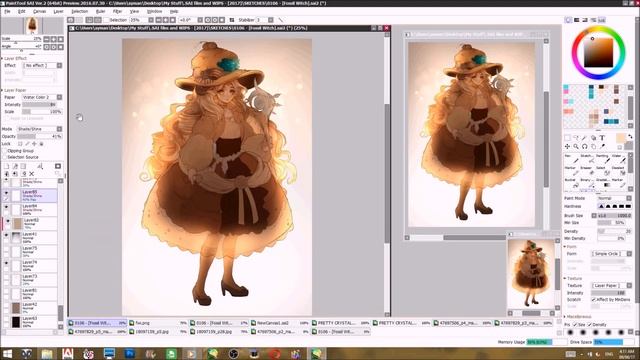Image resolution: width=640 pixels, height=360 pixels.
Task: Toggle visibility of Layer85
Action: (x=6, y=193)
